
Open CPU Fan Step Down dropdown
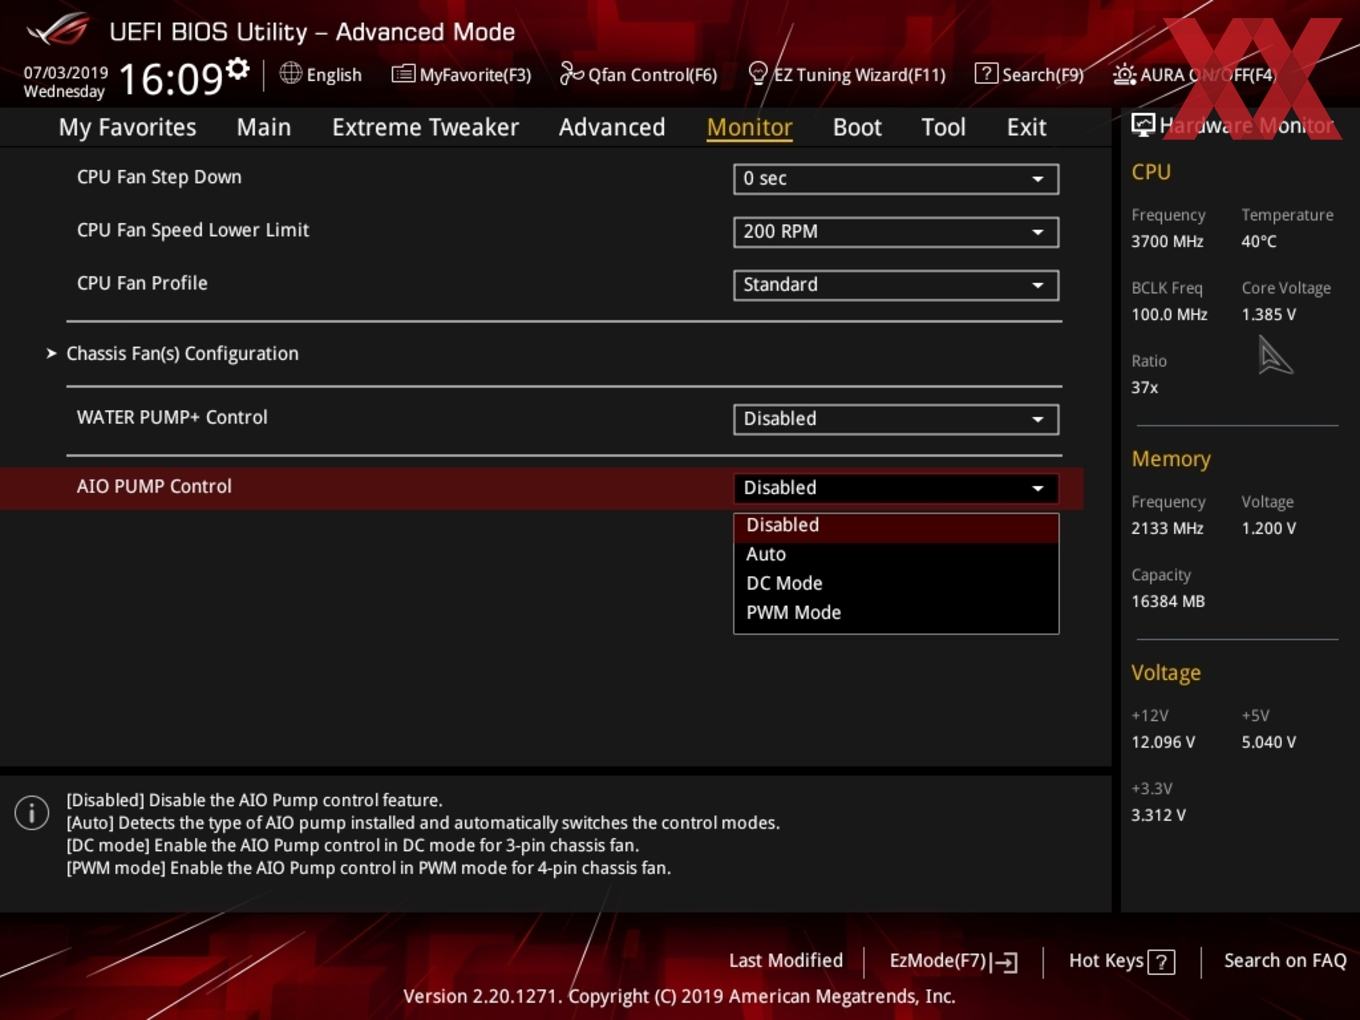pos(896,179)
